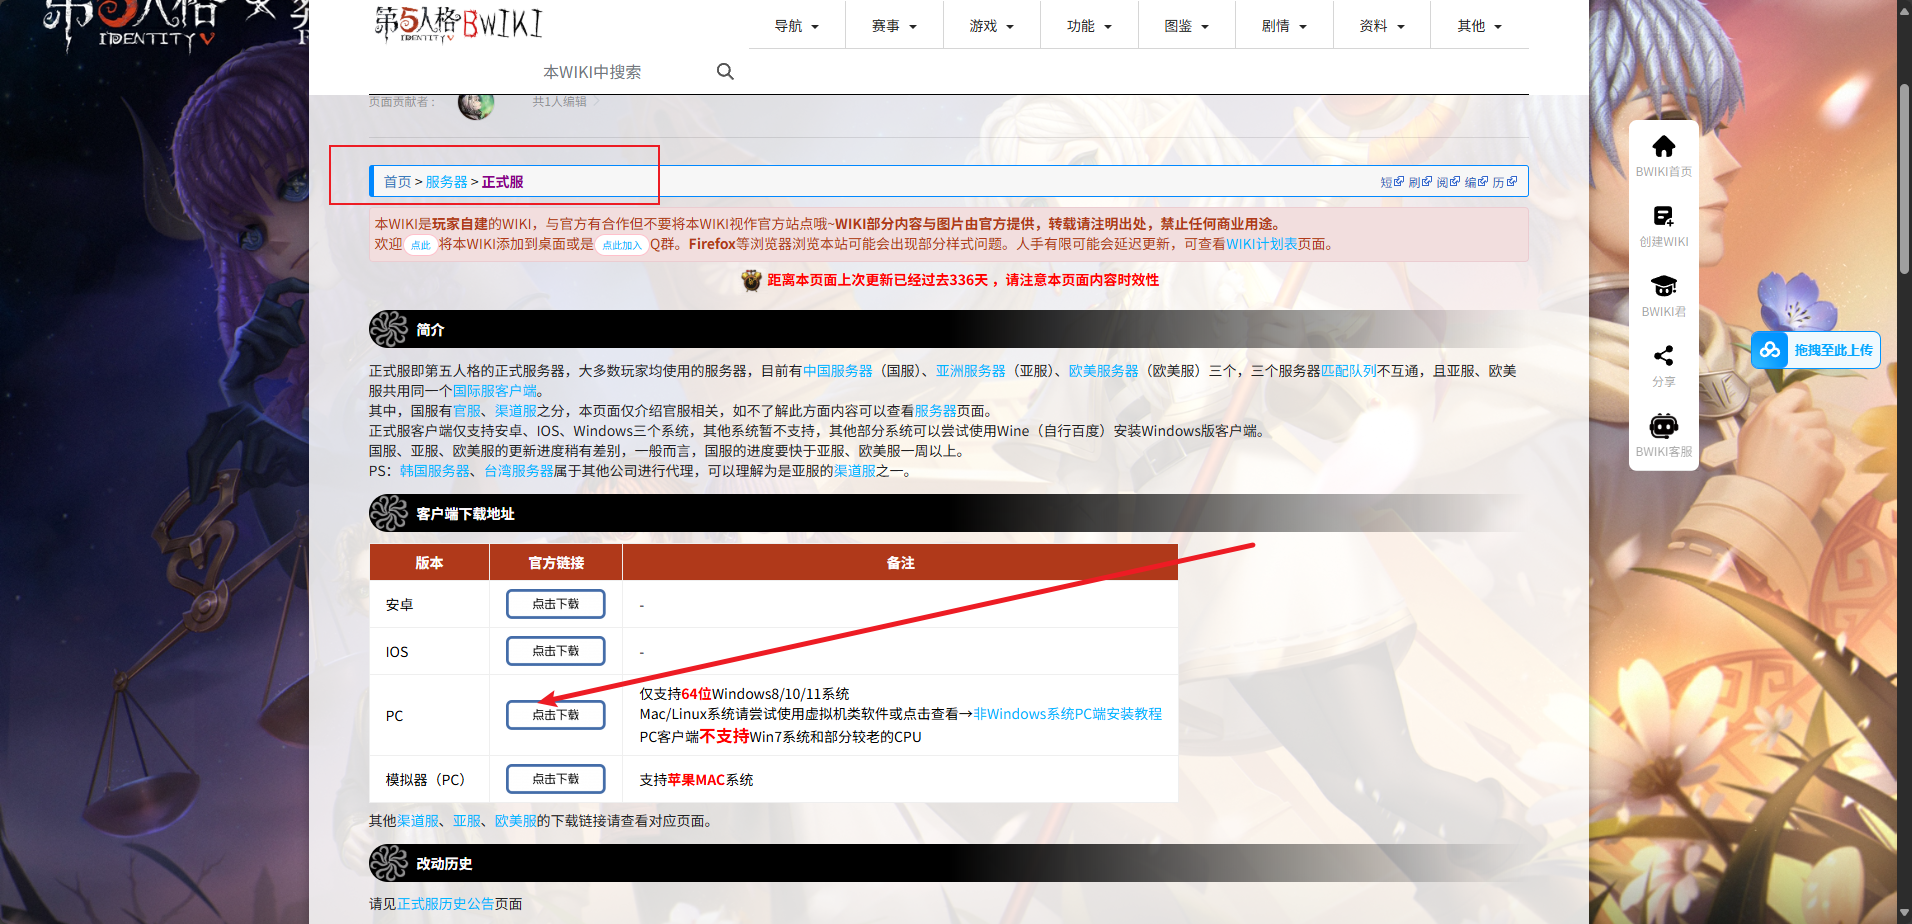Click 欧美服 link below download table
Viewport: 1912px width, 924px height.
(515, 821)
